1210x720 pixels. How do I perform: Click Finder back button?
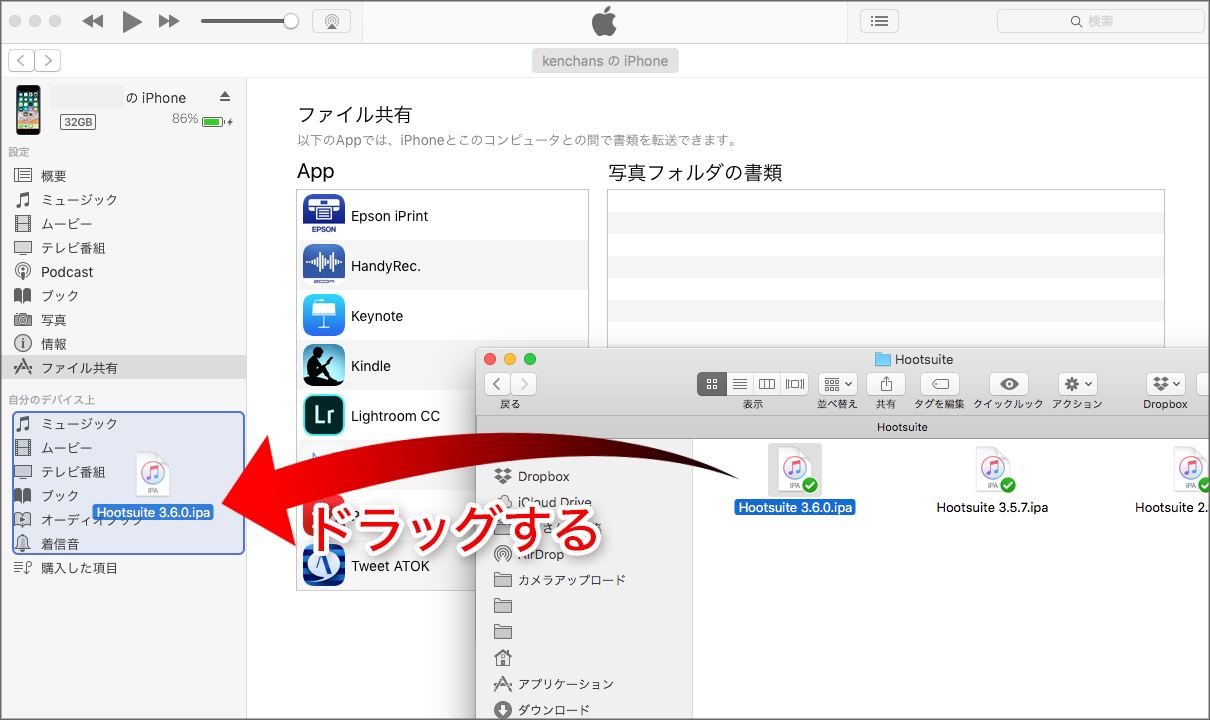pos(498,384)
